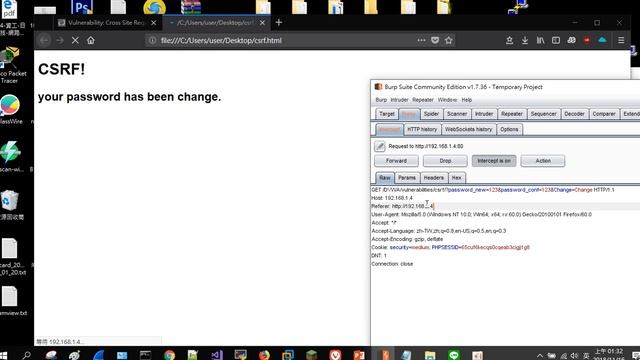Screen dimensions: 640x360
Task: Open Firefox from the Windows taskbar
Action: coord(264,355)
